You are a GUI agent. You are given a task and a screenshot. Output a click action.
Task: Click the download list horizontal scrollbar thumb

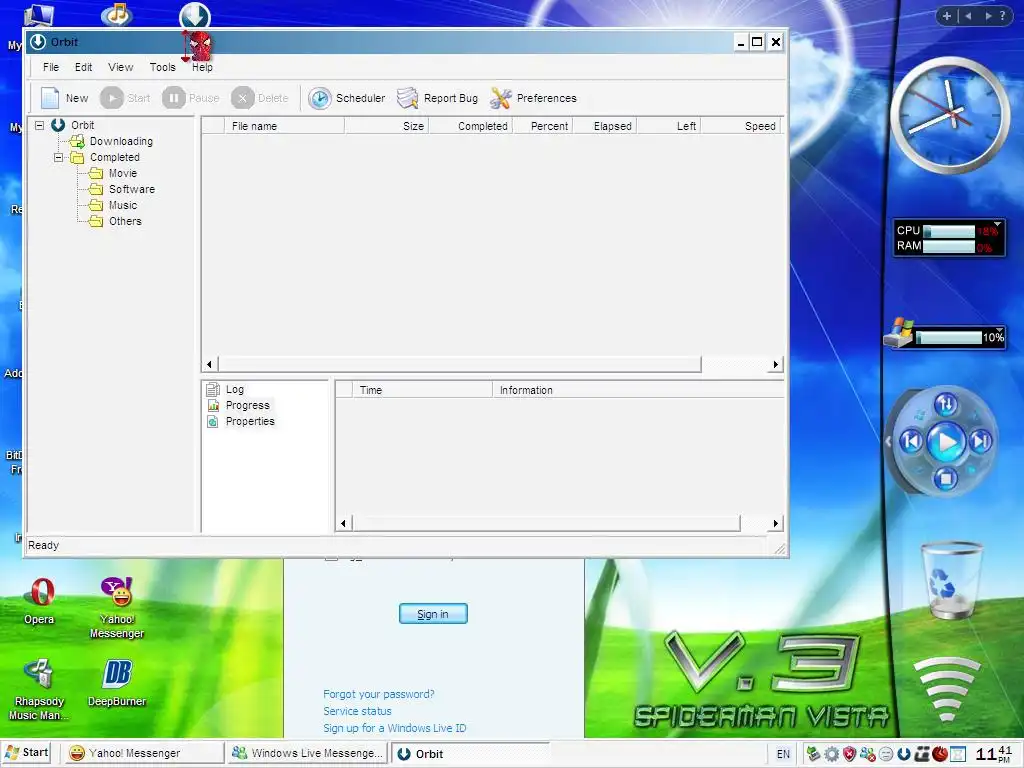pos(459,364)
